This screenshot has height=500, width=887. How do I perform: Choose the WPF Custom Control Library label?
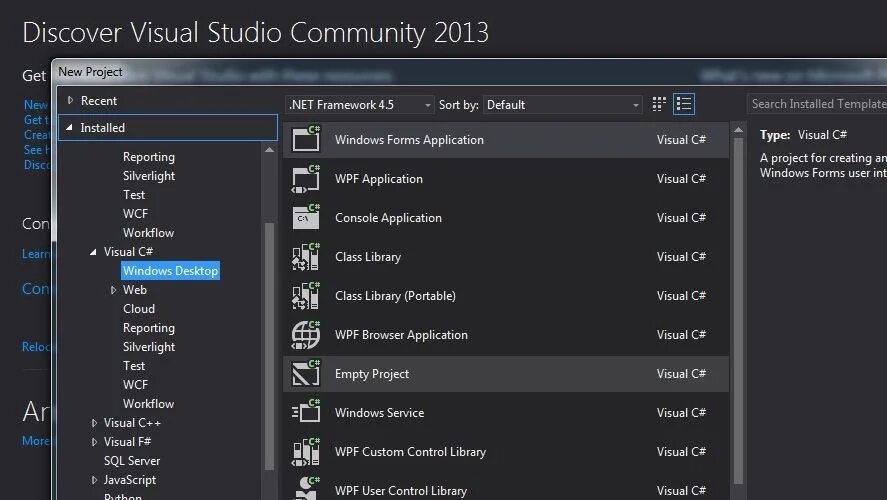coord(410,452)
